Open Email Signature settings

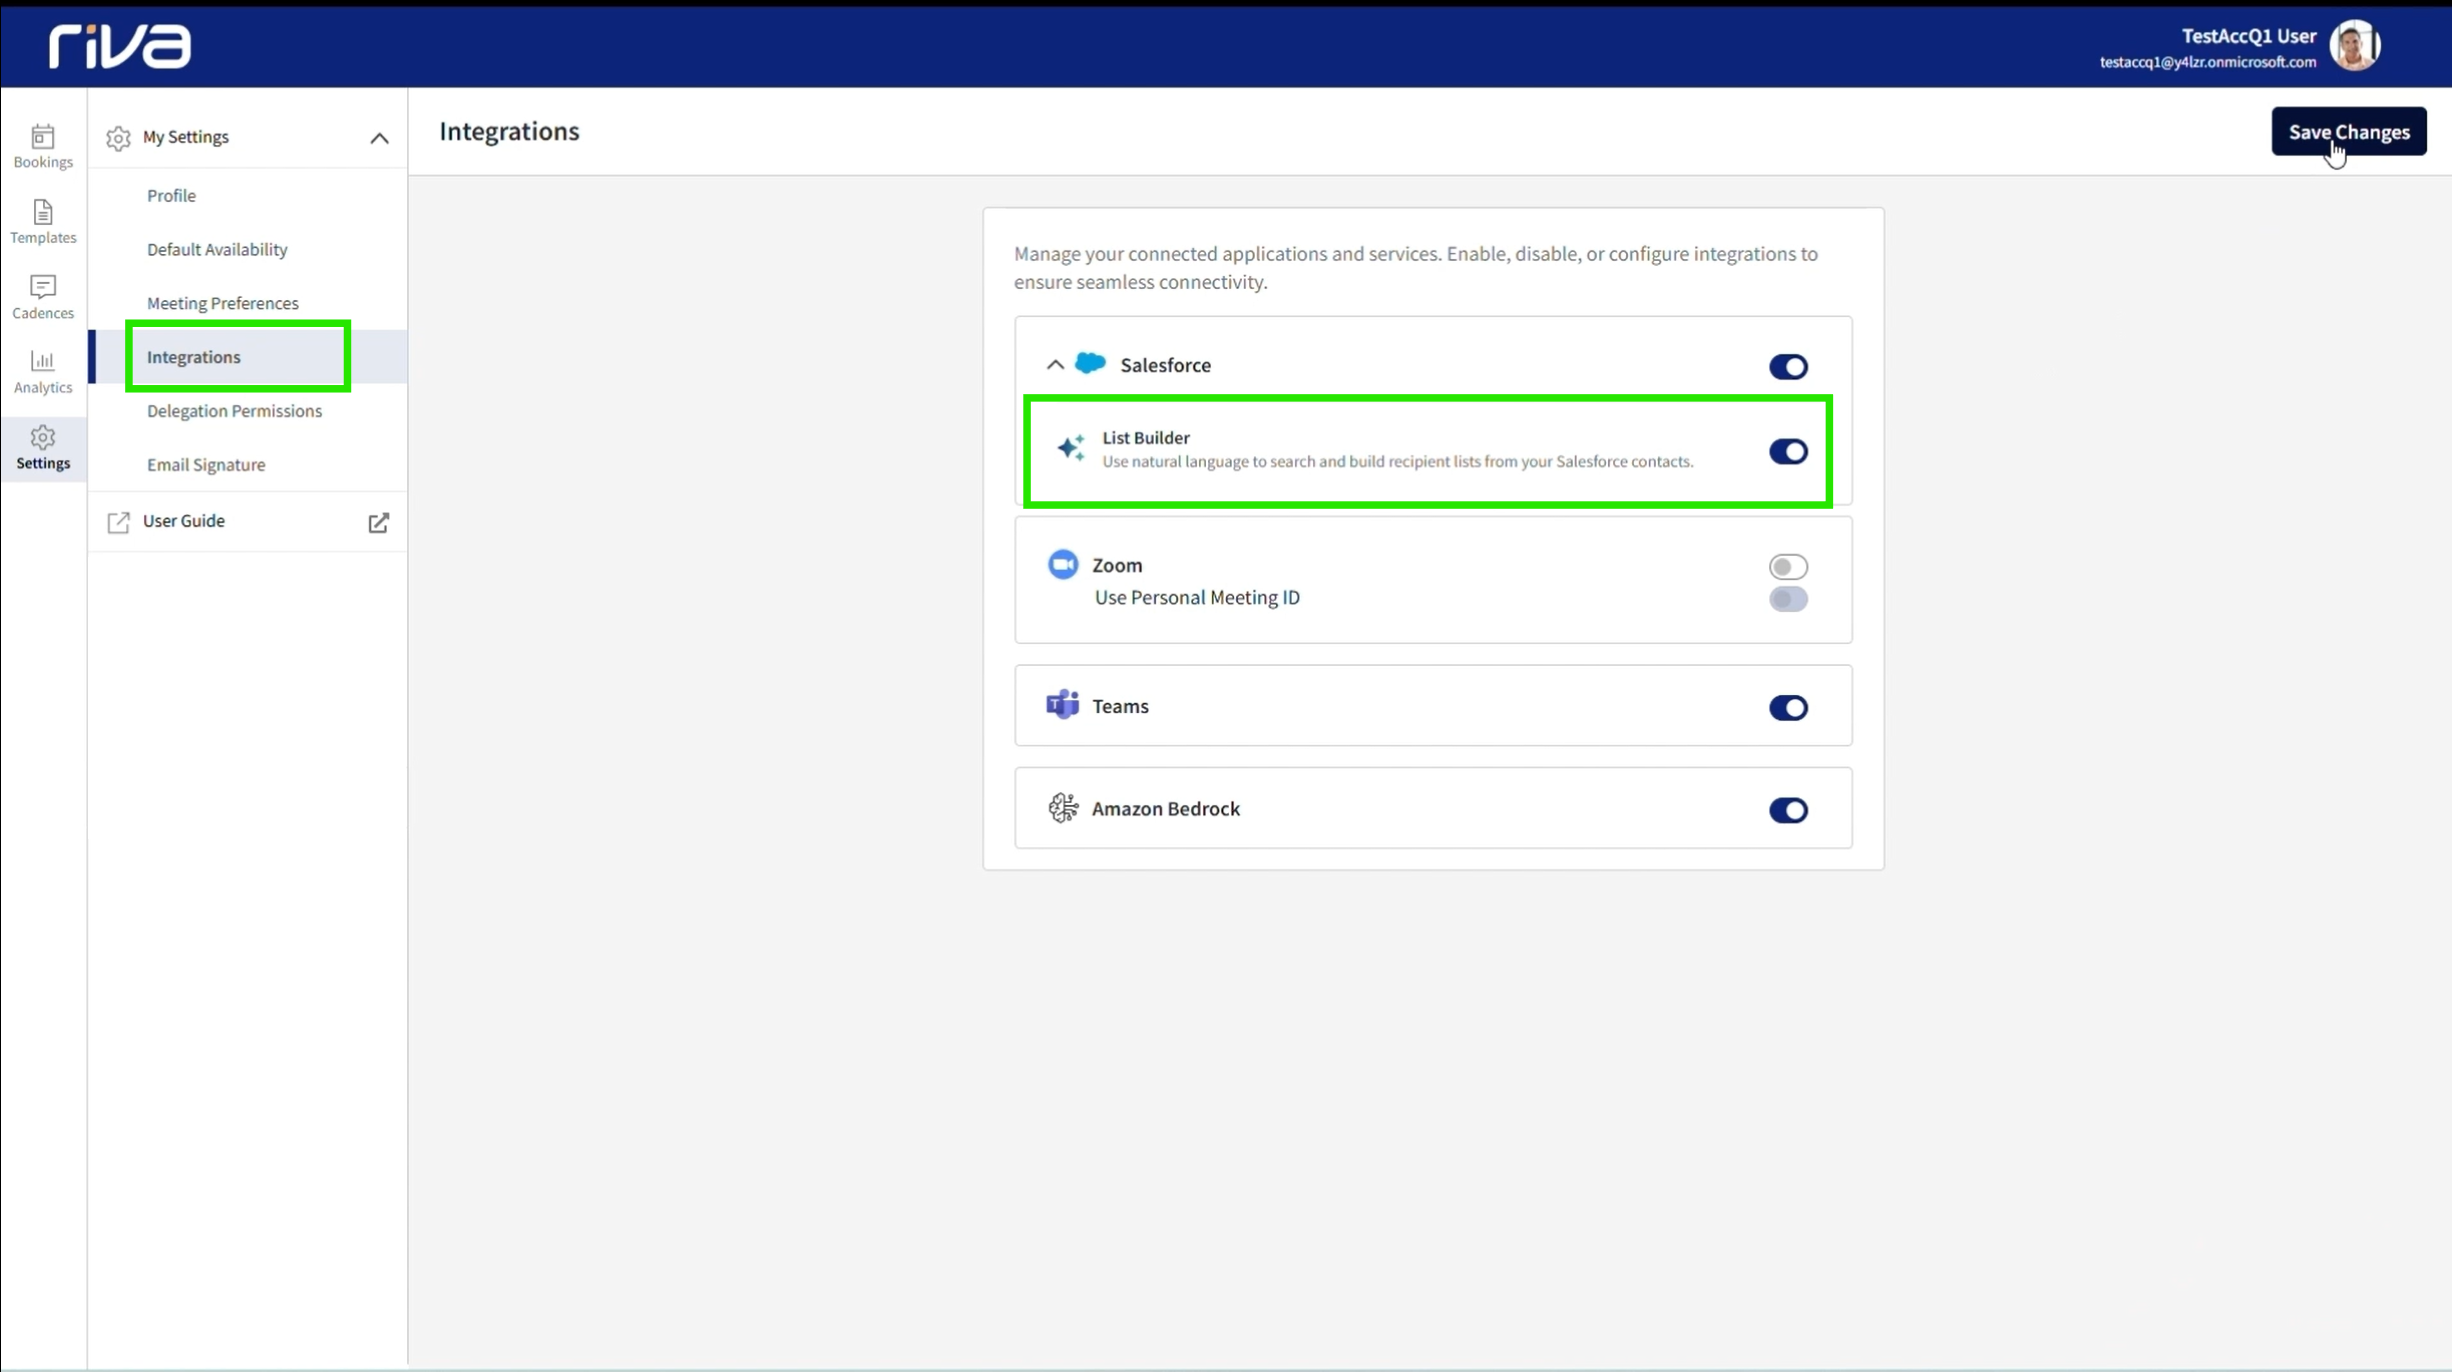(206, 465)
